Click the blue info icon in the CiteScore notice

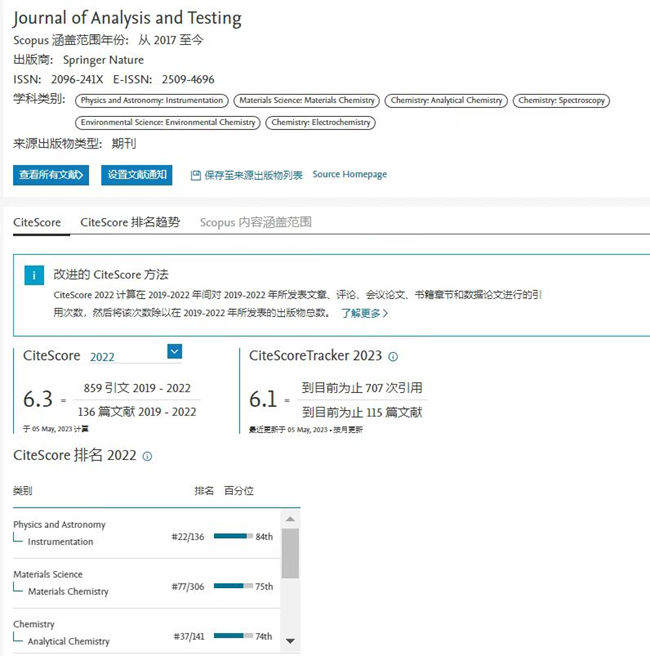(34, 275)
